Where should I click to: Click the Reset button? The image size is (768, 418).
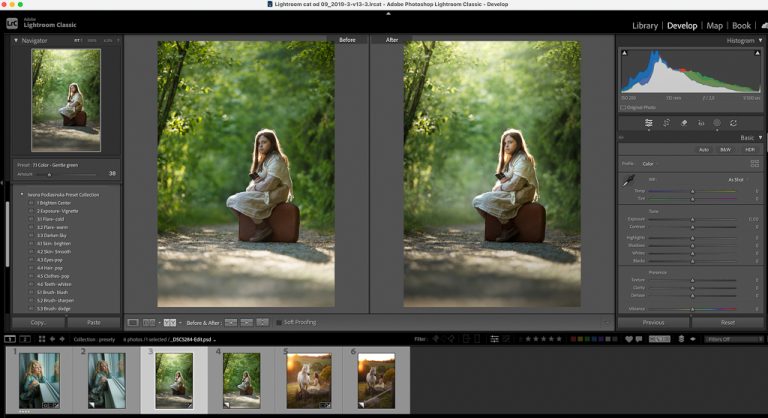pos(727,323)
